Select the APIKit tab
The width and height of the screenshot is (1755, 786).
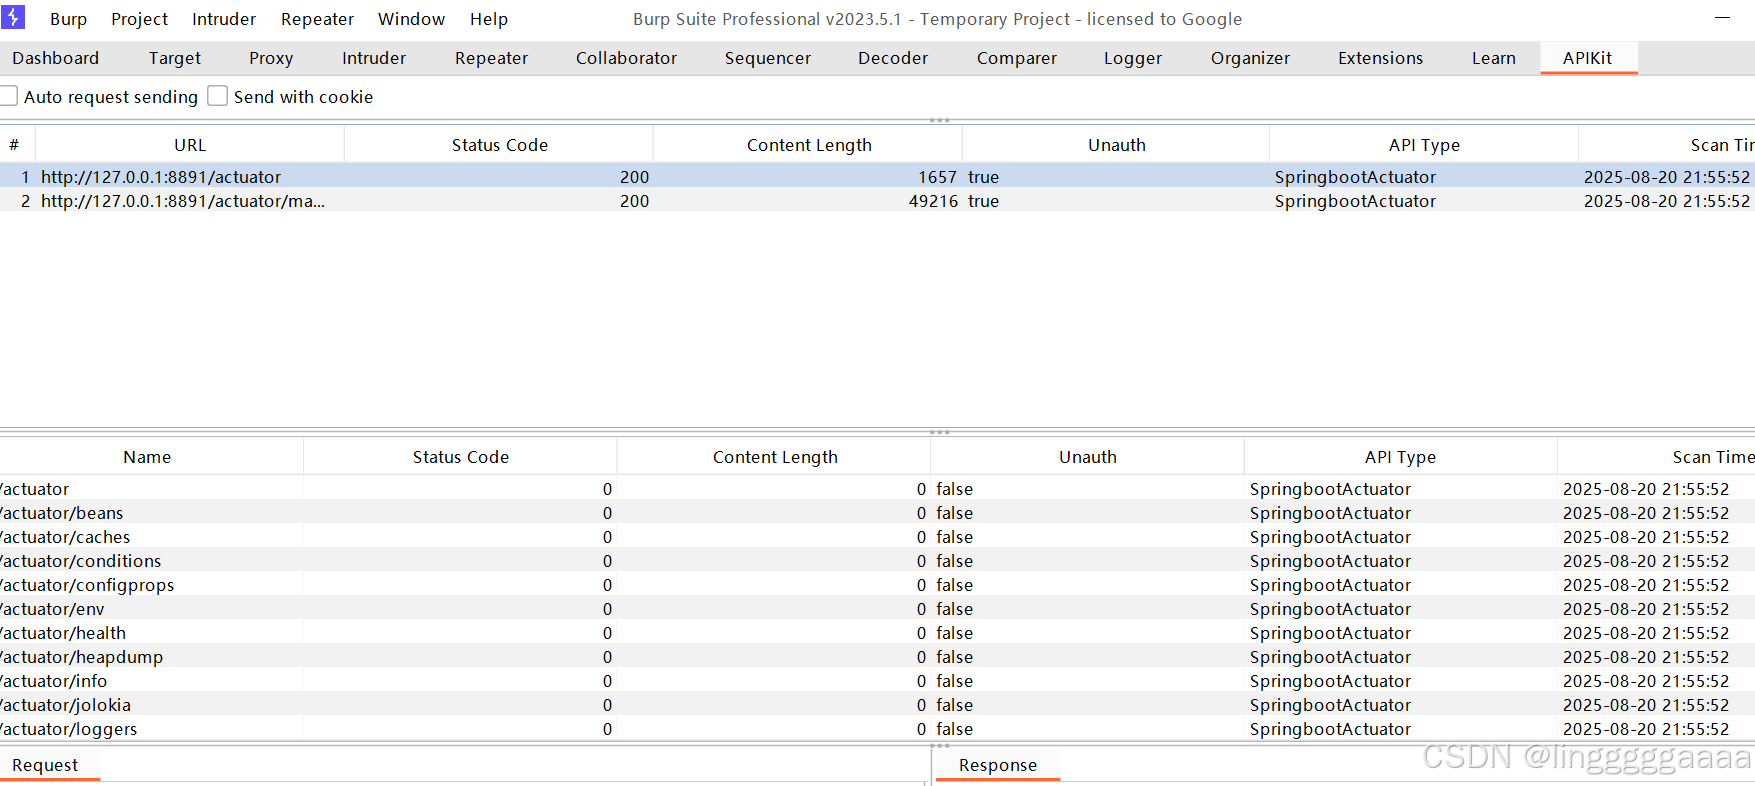pyautogui.click(x=1588, y=58)
